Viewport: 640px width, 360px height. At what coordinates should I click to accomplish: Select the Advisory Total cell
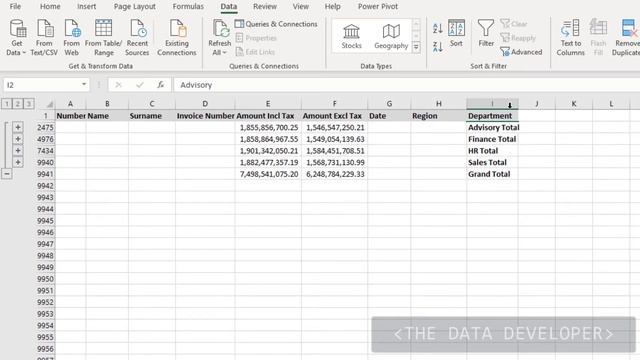coord(492,128)
